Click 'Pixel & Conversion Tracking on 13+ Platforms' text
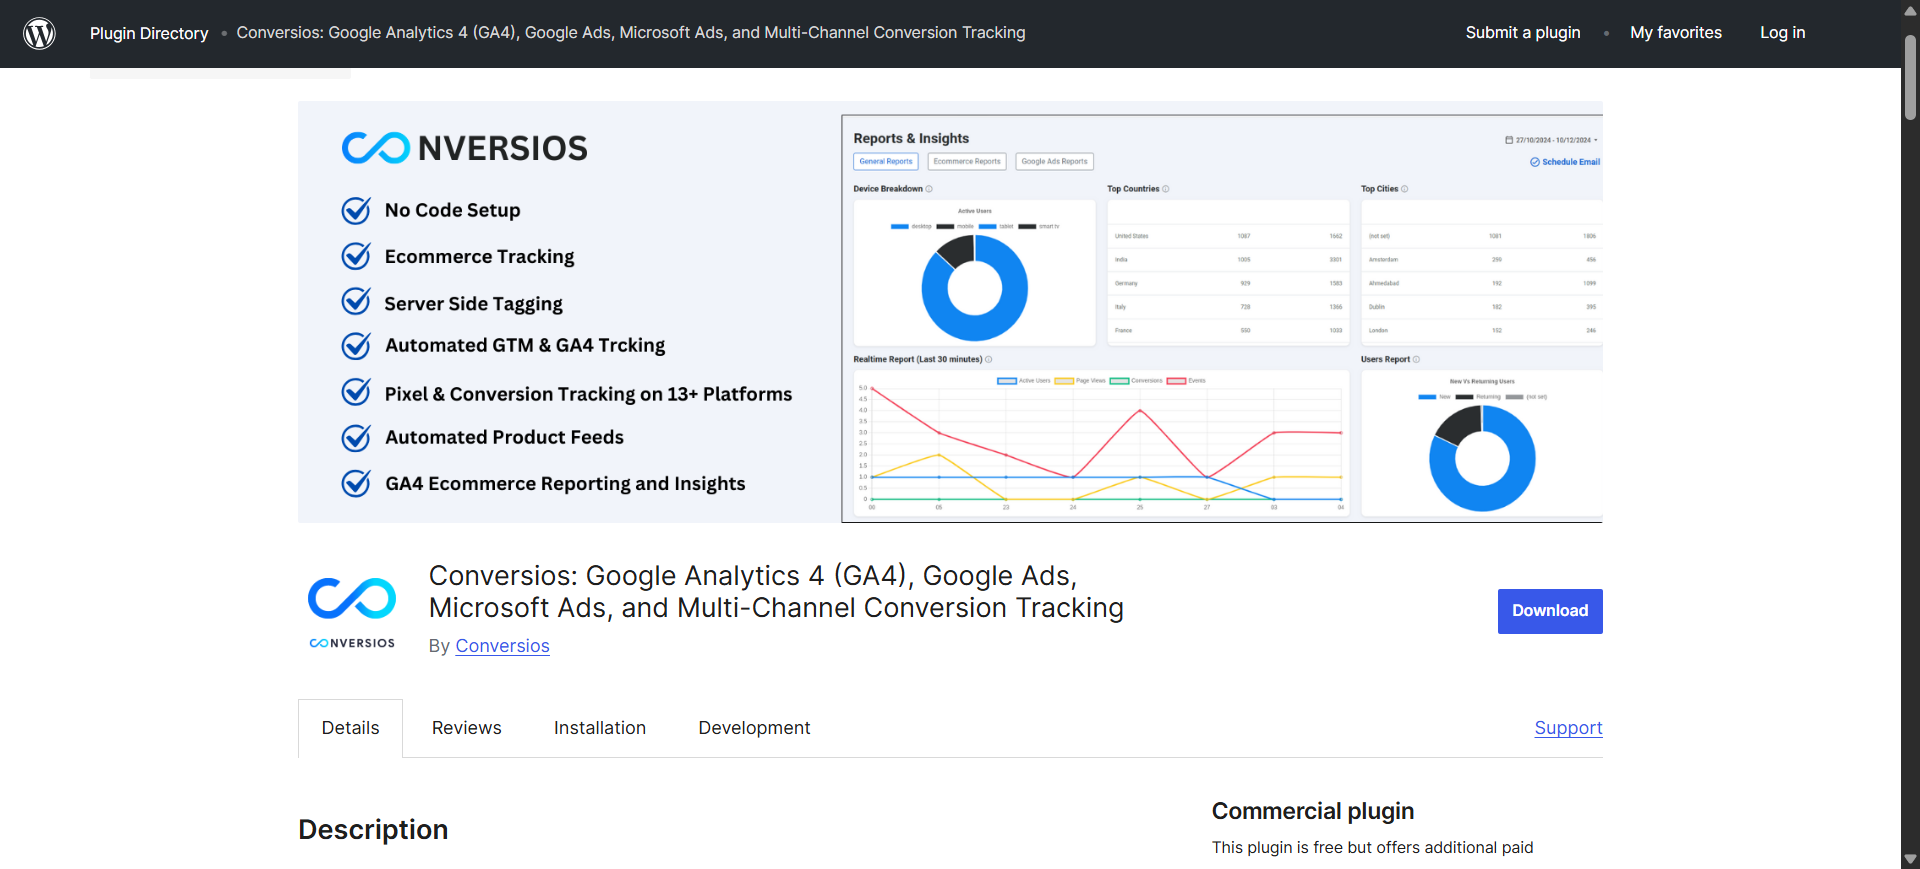 pyautogui.click(x=588, y=394)
